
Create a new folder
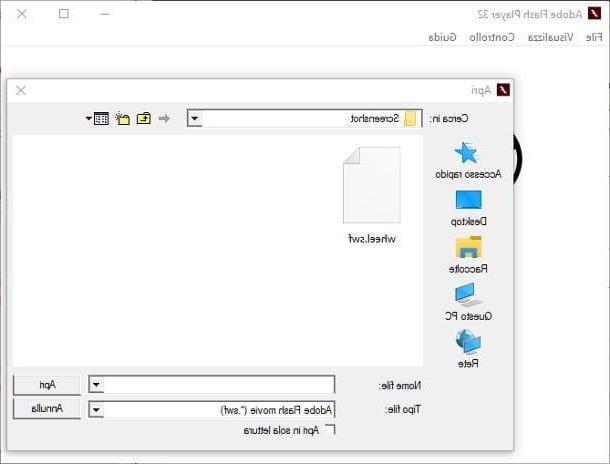[122, 118]
